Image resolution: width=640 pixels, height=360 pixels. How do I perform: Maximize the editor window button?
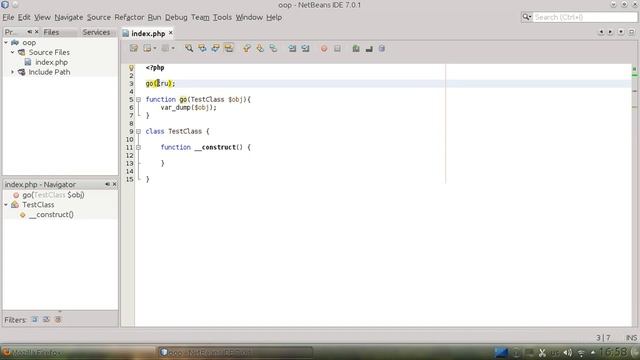pyautogui.click(x=631, y=32)
